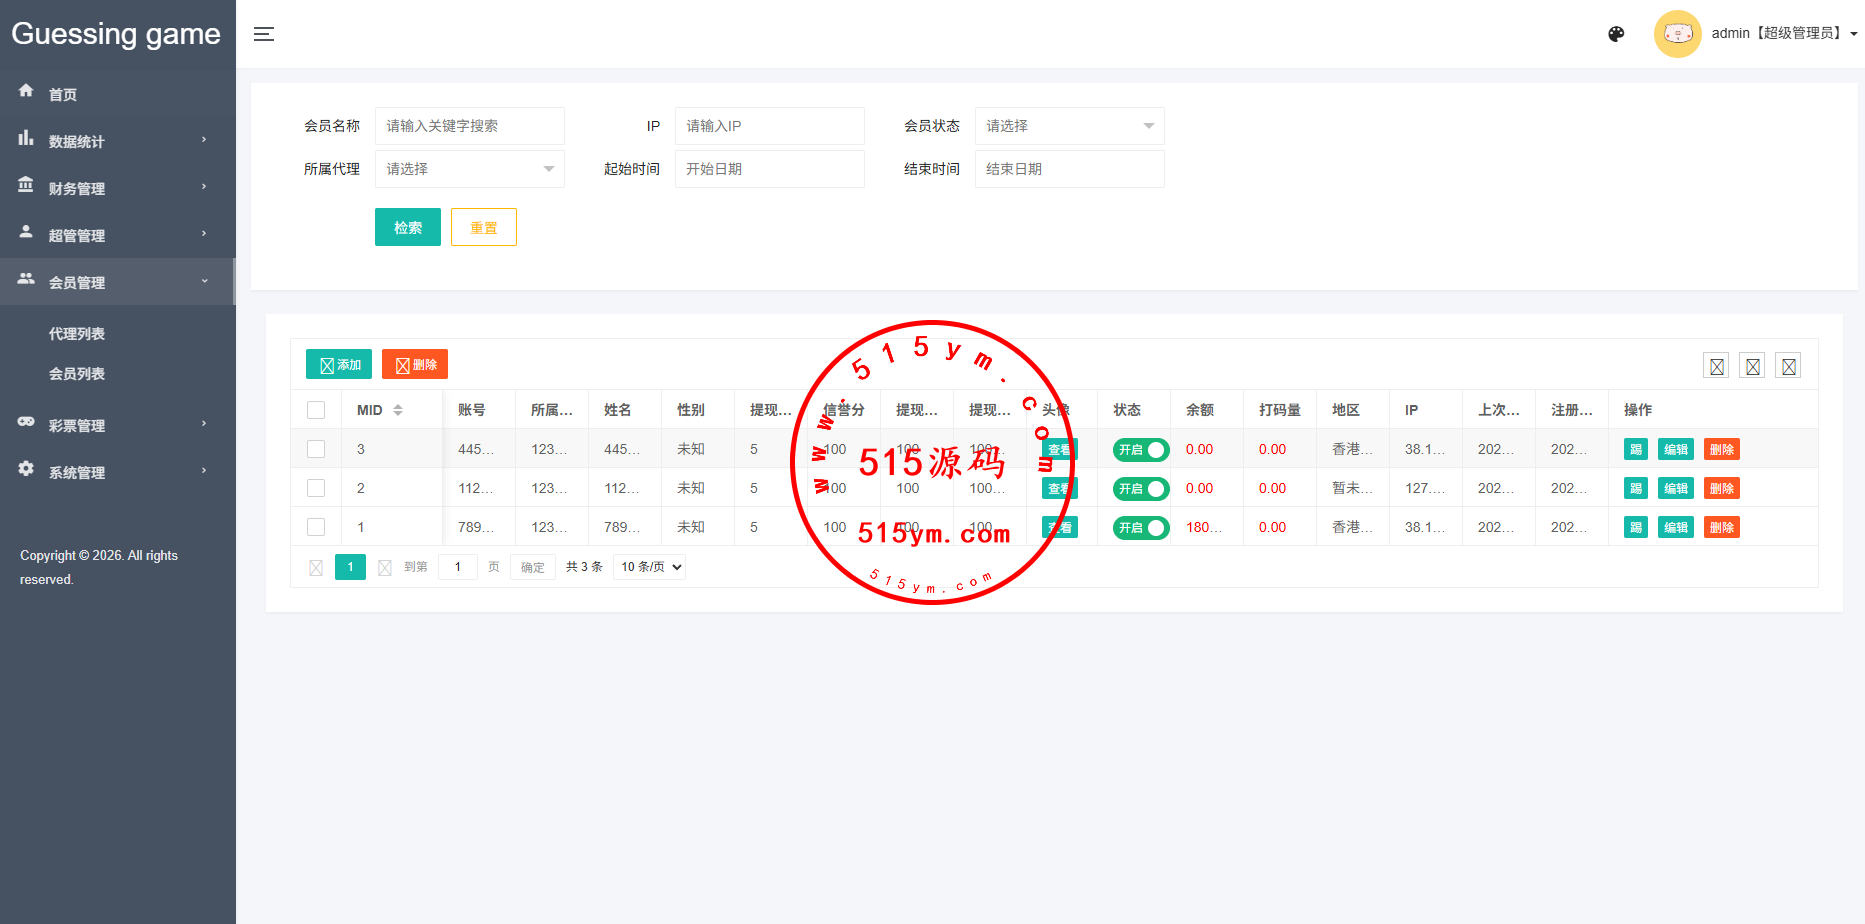Click the 起始时间 start date field
The height and width of the screenshot is (924, 1865).
(769, 169)
